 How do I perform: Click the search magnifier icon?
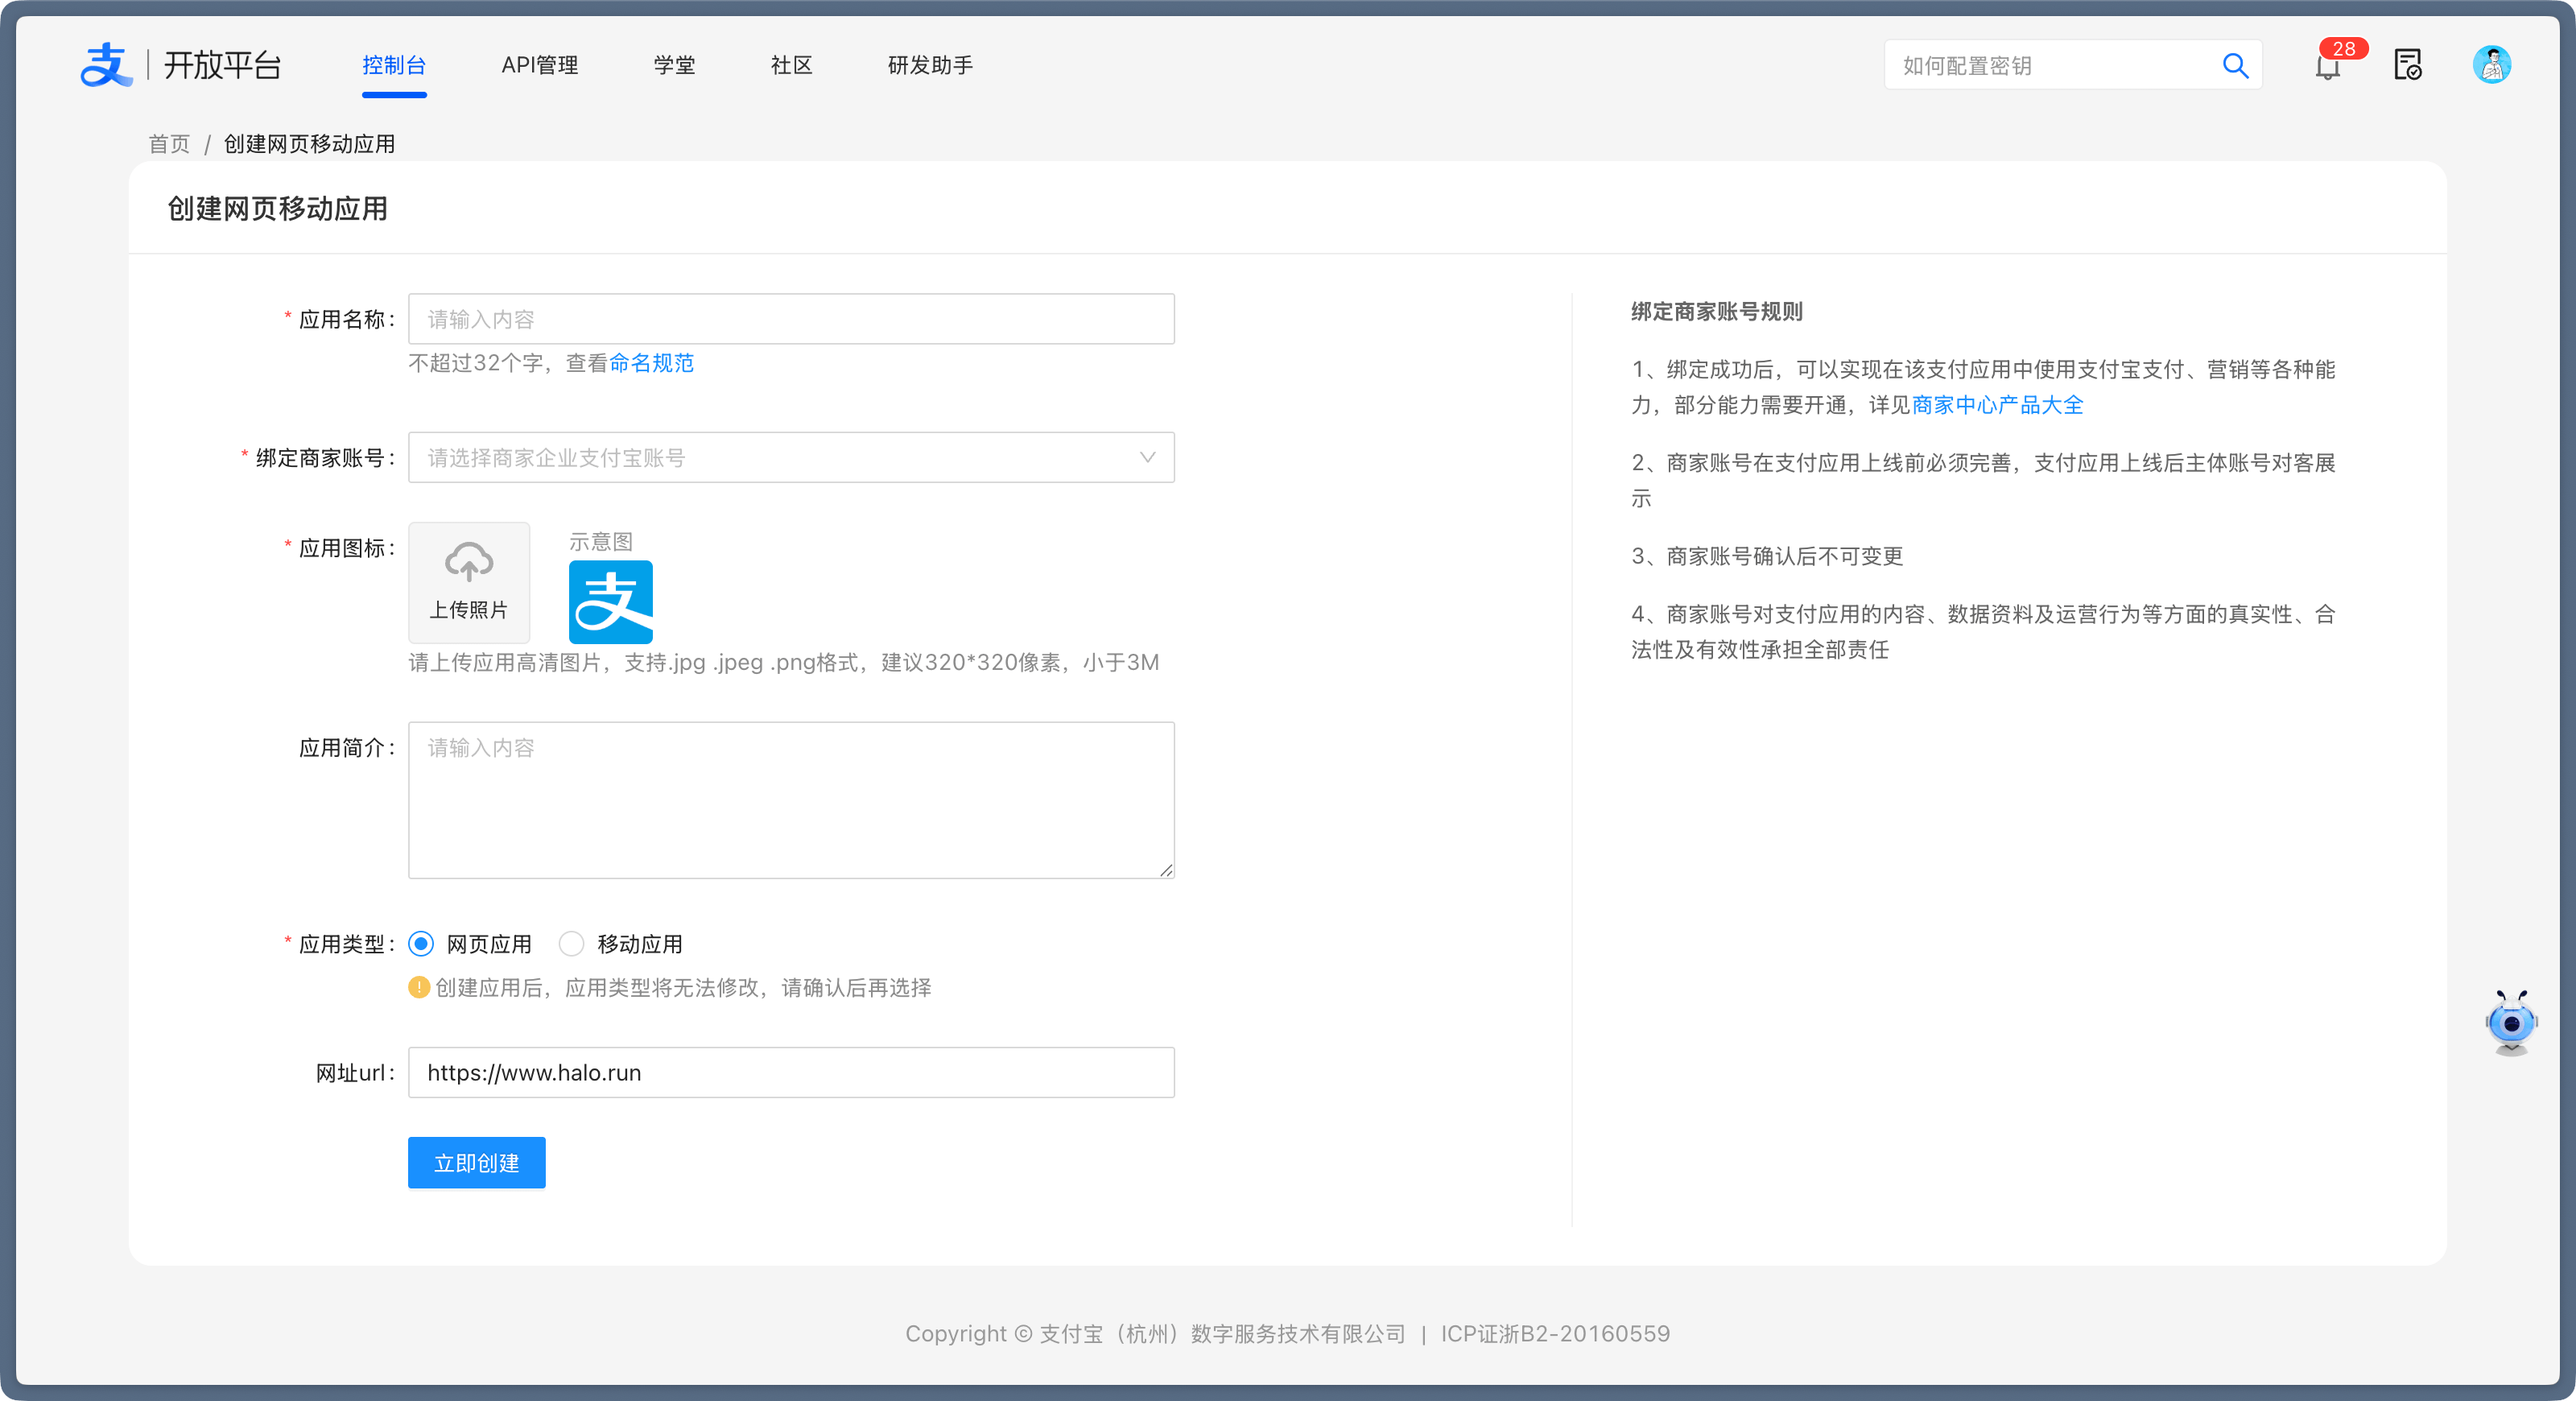tap(2235, 66)
